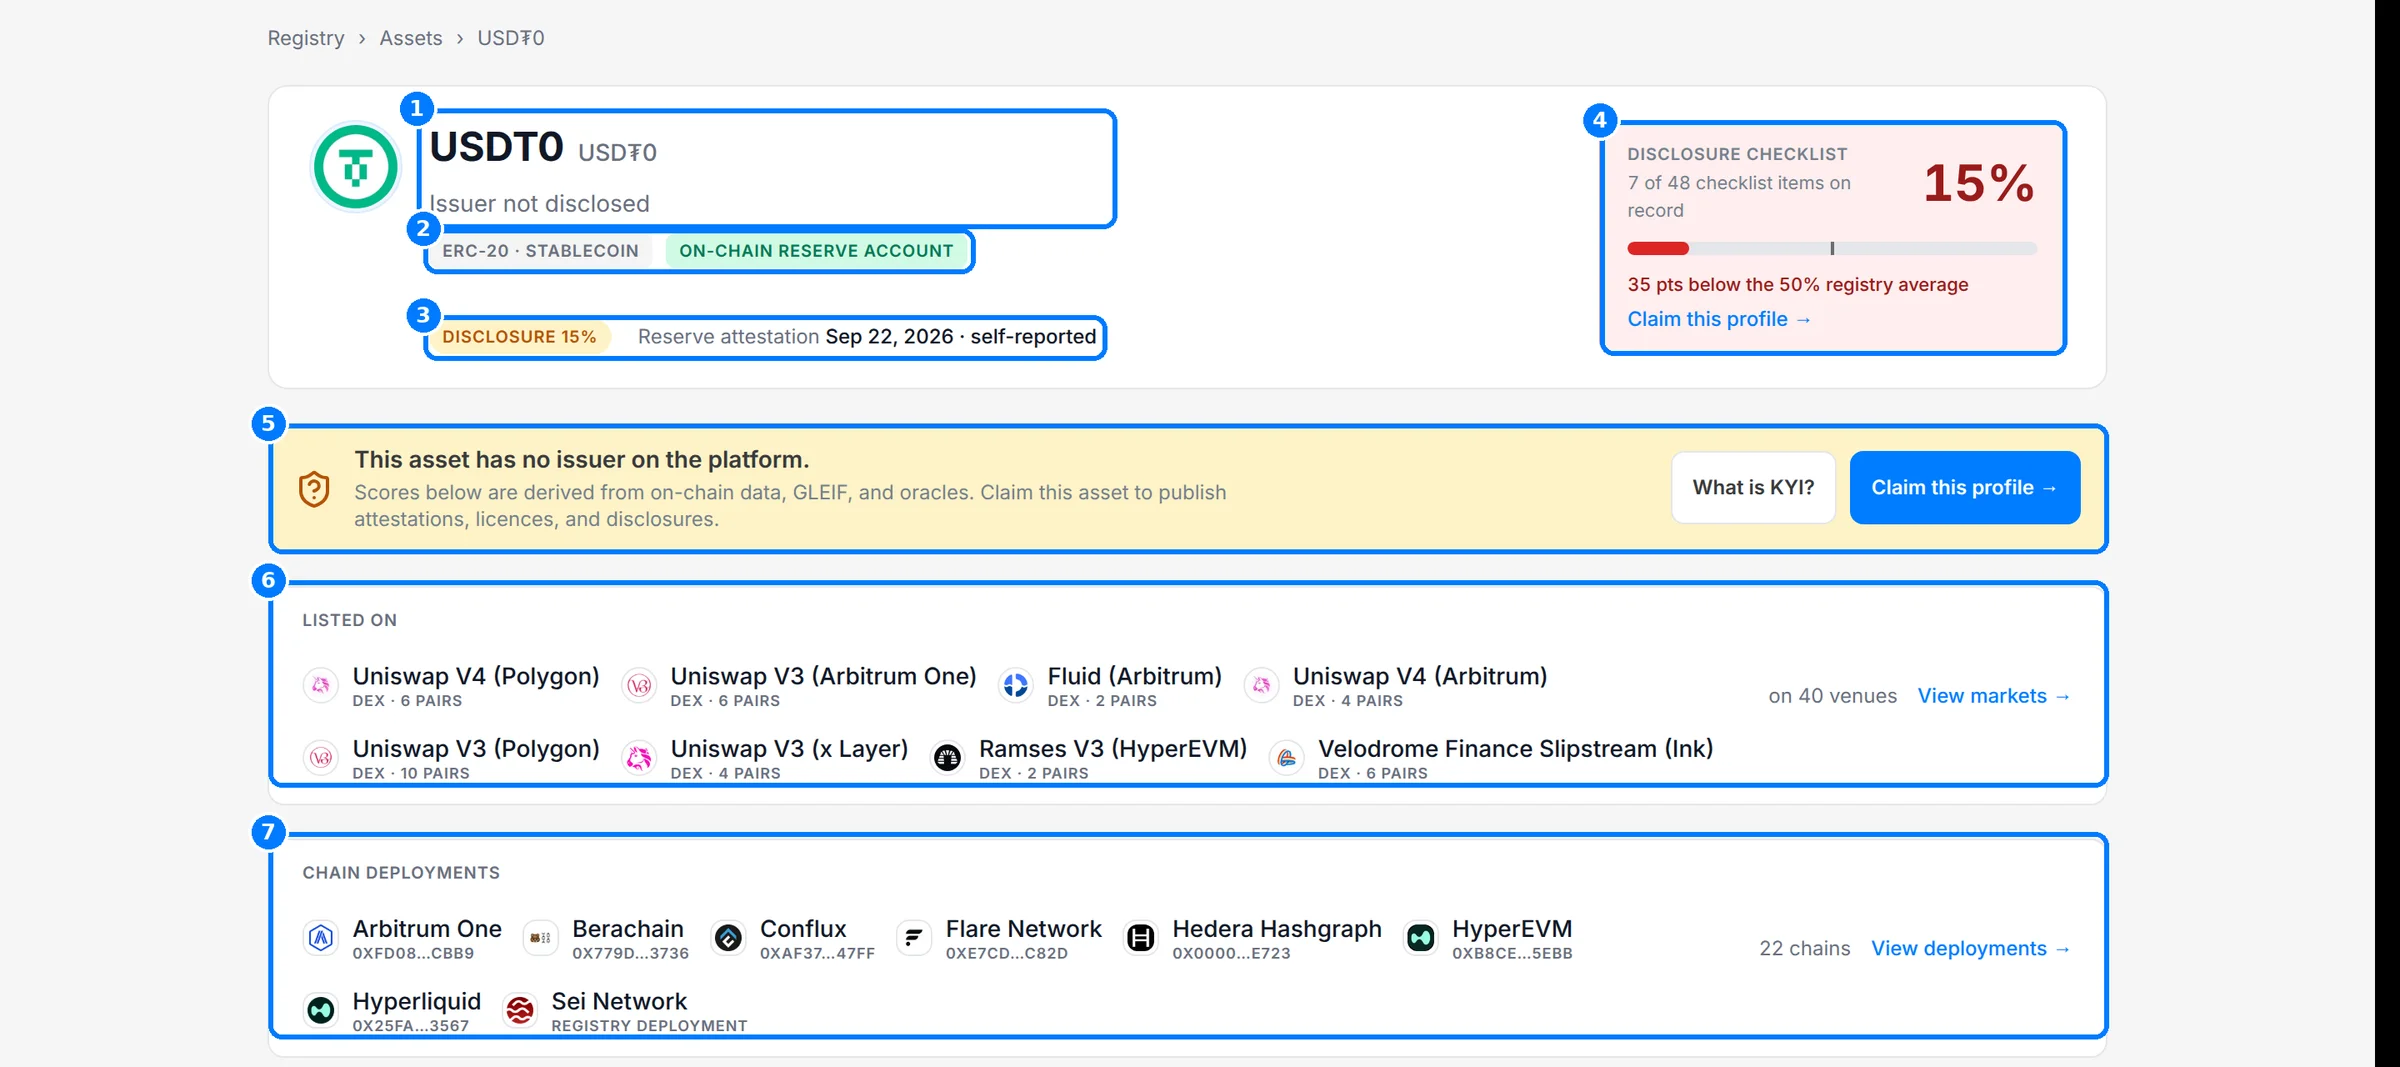Click the blue Claim this profile button

pyautogui.click(x=1965, y=488)
